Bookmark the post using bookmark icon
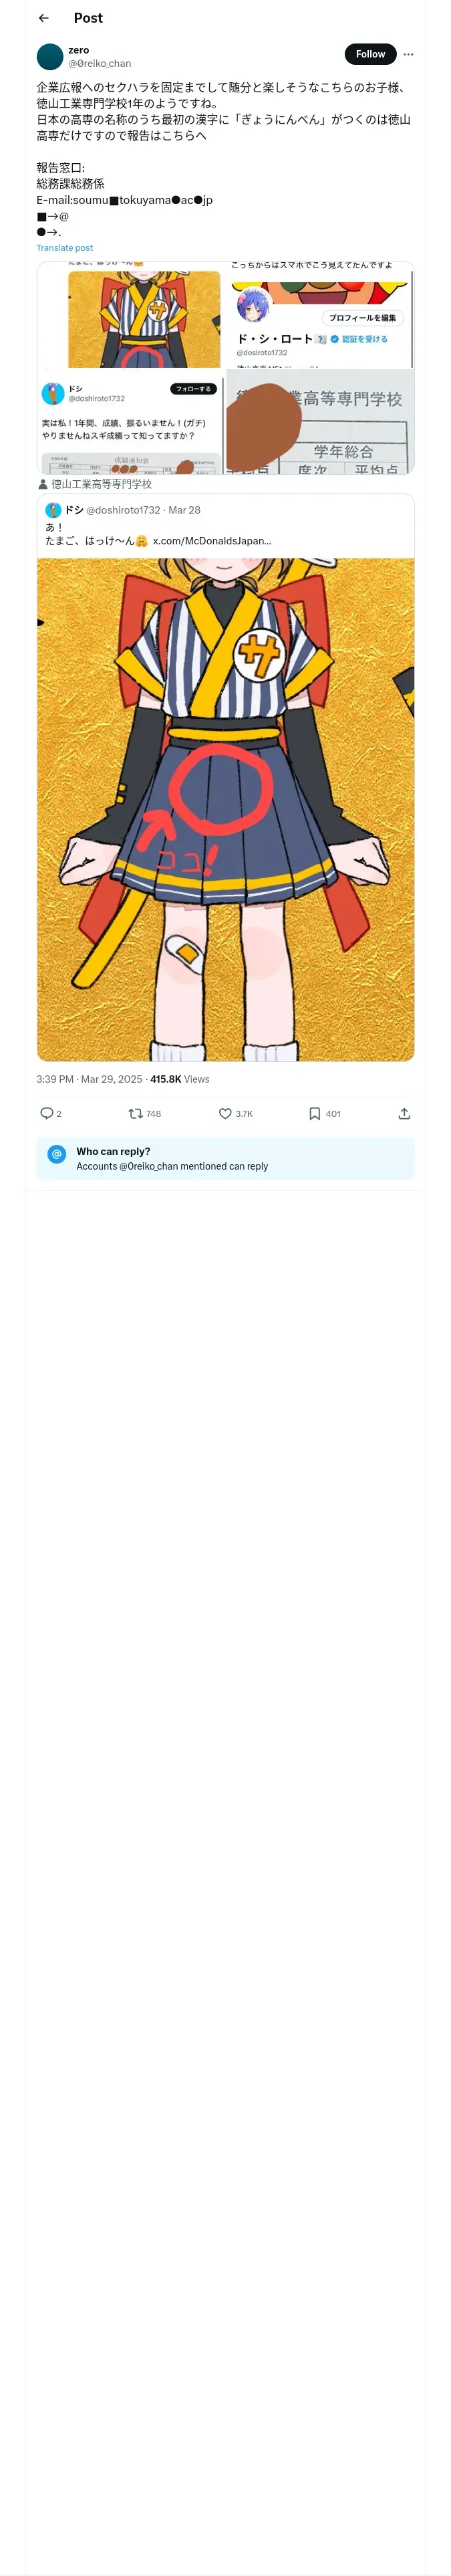The width and height of the screenshot is (451, 2576). (x=314, y=1113)
